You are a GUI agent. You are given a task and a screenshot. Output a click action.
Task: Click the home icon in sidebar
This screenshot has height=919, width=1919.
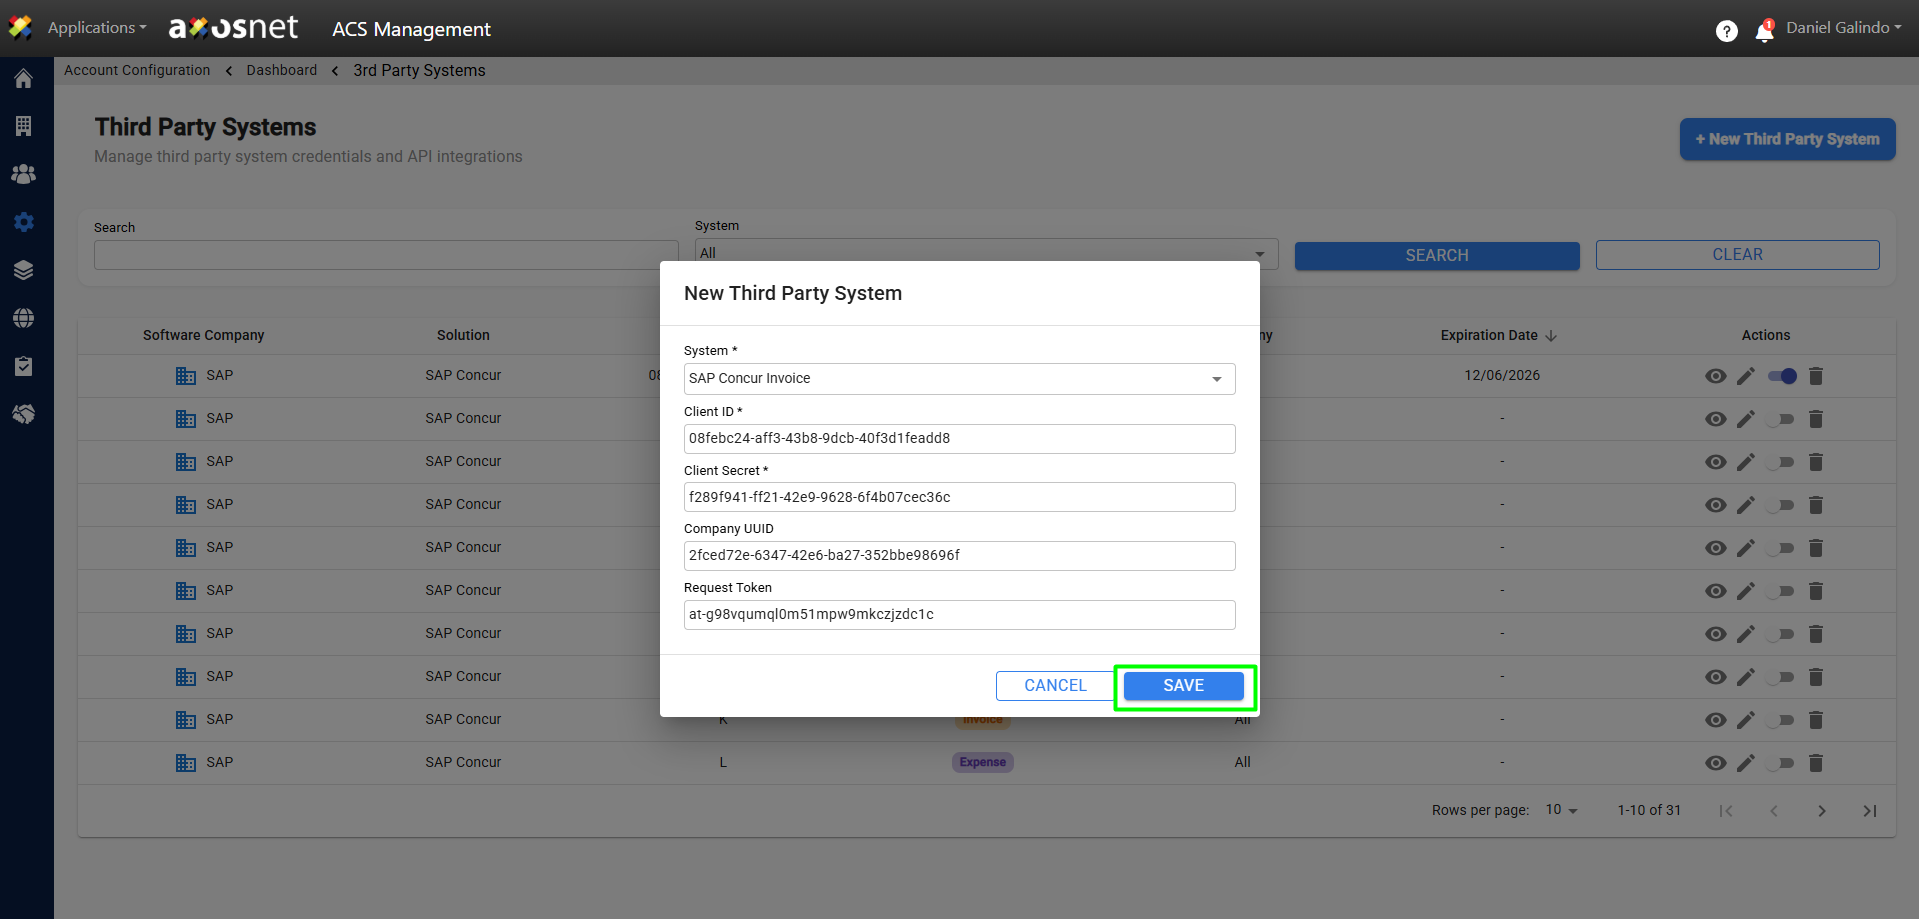tap(24, 79)
